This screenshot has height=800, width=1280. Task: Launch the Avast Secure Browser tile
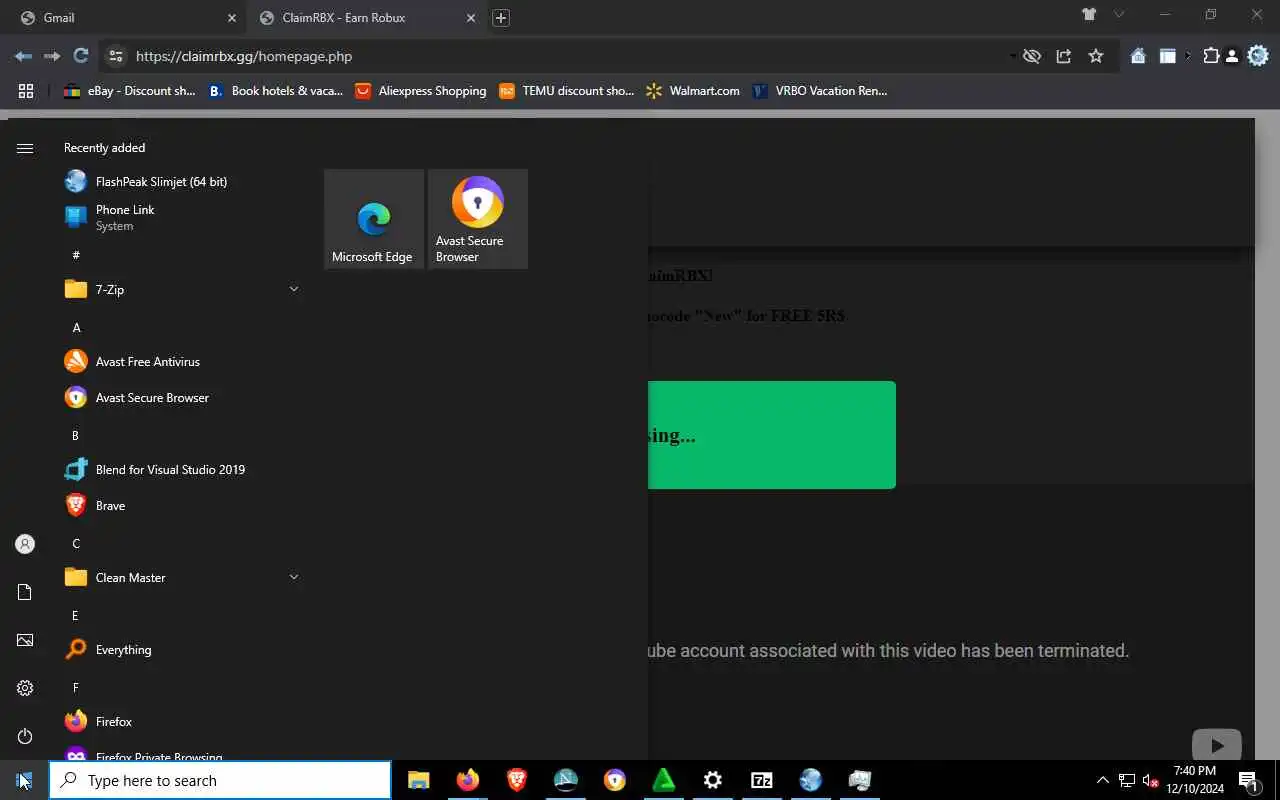[x=477, y=219]
